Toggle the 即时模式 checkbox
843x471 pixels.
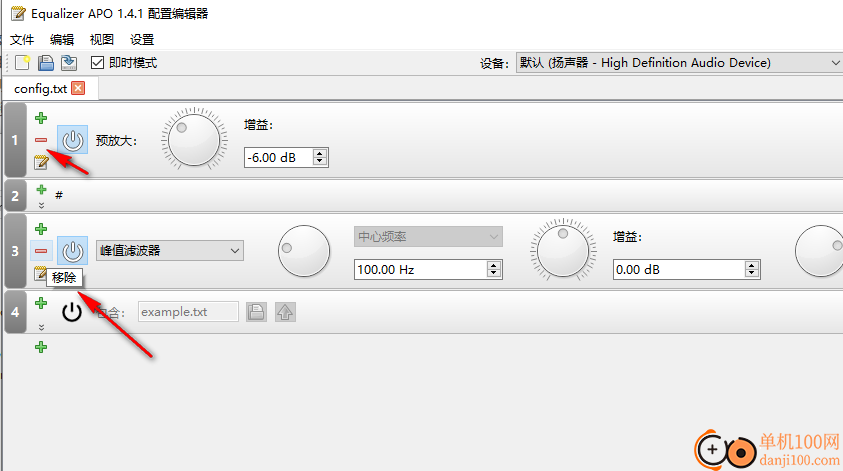click(97, 63)
